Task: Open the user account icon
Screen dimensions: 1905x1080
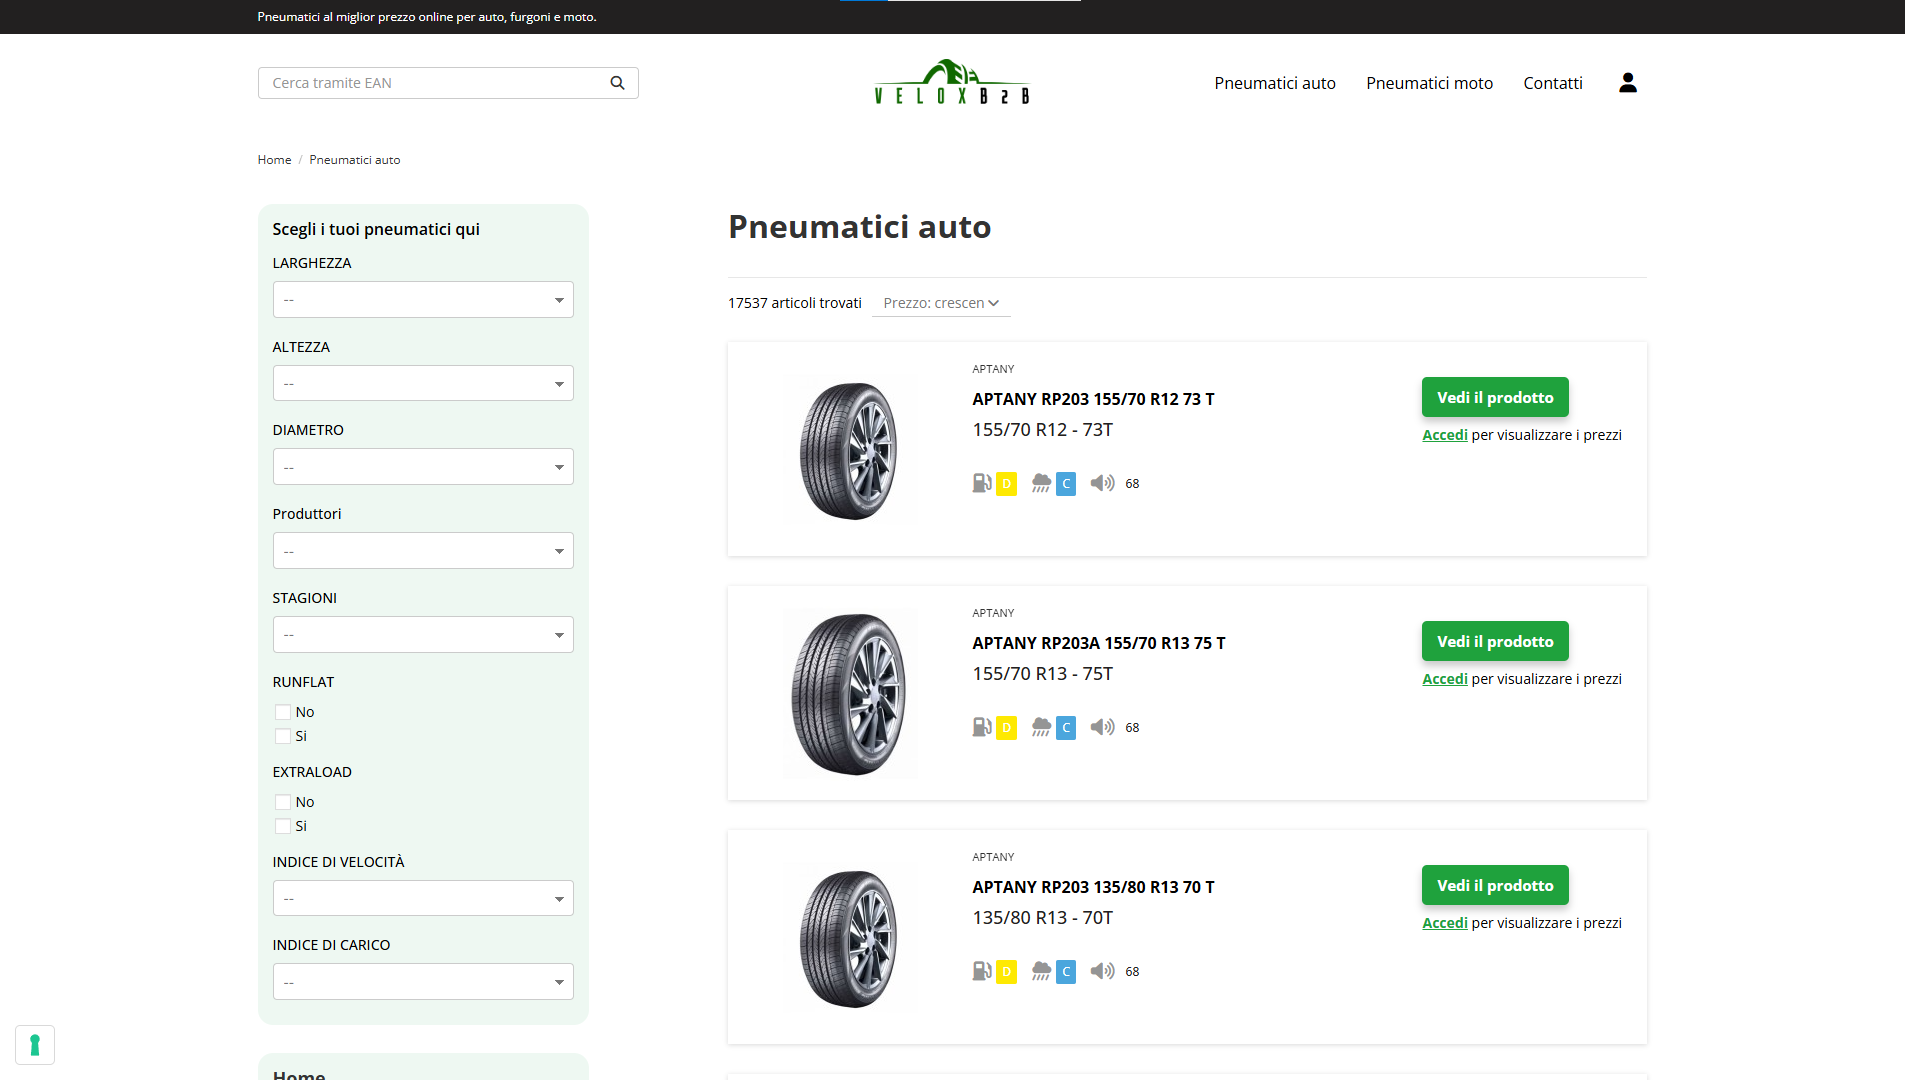Action: [1627, 83]
